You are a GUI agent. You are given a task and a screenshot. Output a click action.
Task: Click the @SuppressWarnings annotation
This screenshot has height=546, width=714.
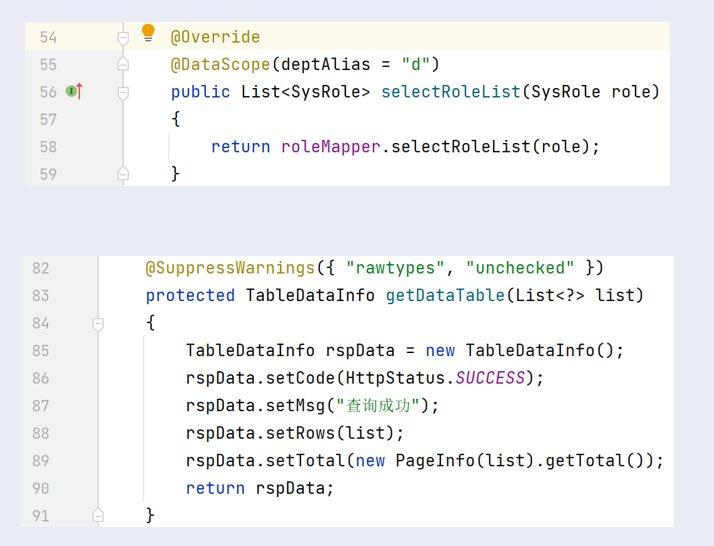[x=230, y=268]
